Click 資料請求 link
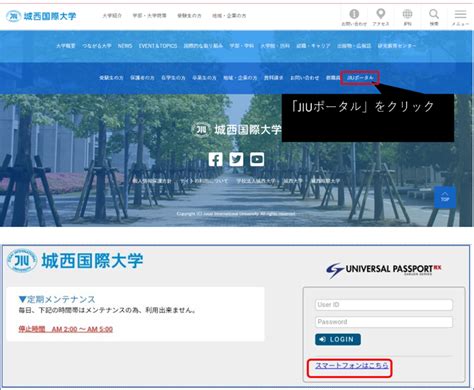This screenshot has width=474, height=390. point(273,78)
